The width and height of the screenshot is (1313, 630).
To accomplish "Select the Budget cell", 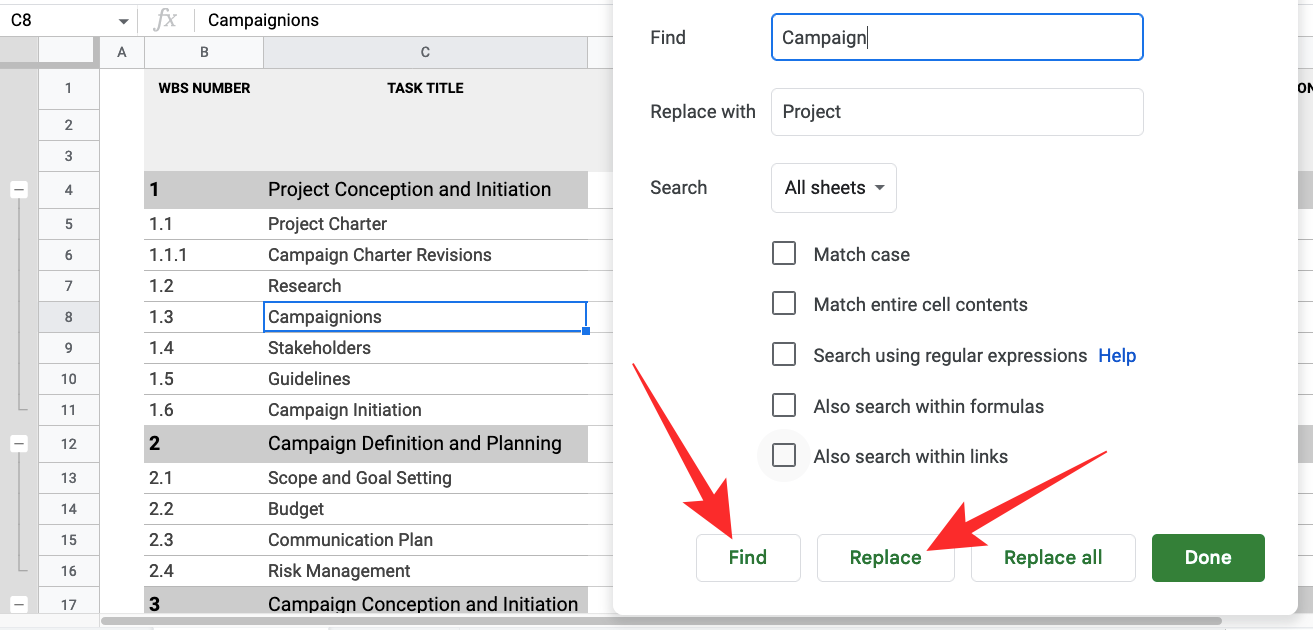I will pyautogui.click(x=425, y=509).
